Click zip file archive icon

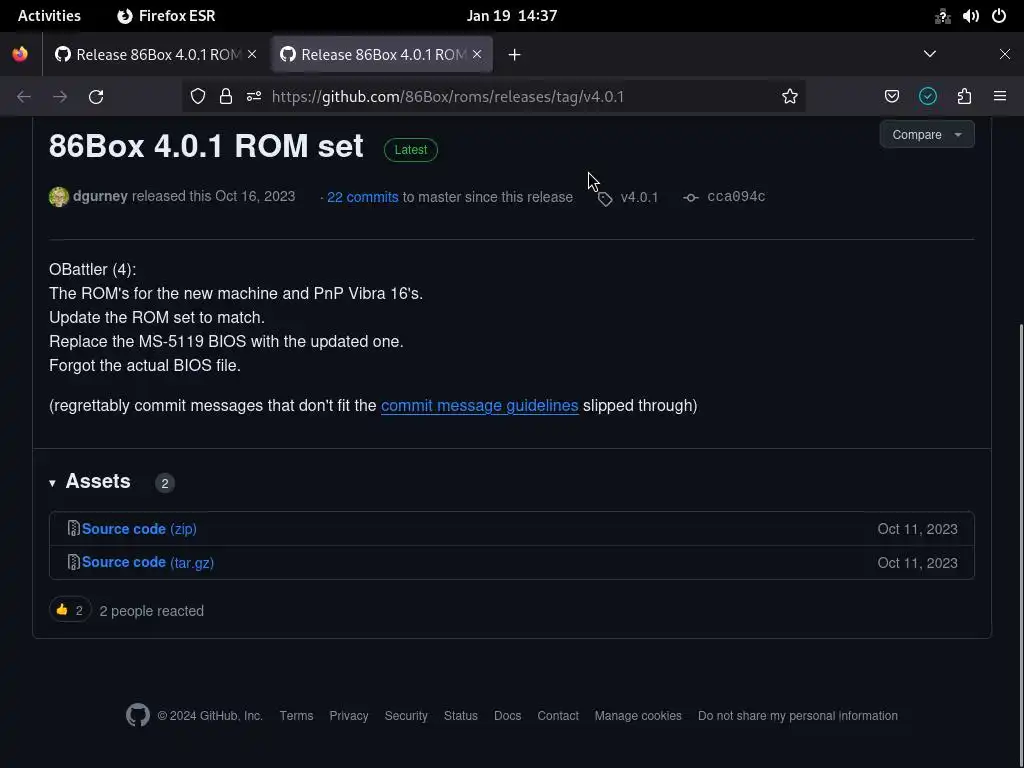click(x=73, y=528)
